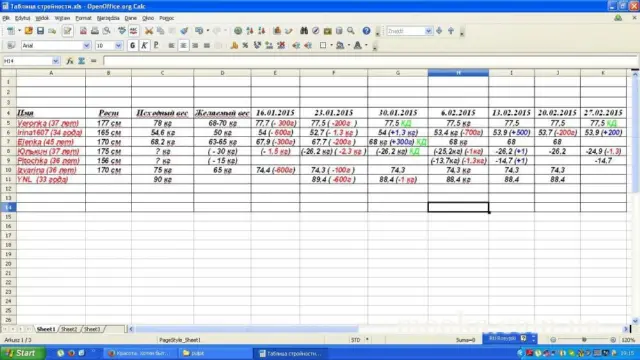Image resolution: width=640 pixels, height=360 pixels.
Task: Click the Sort Ascending icon
Action: [x=250, y=31]
